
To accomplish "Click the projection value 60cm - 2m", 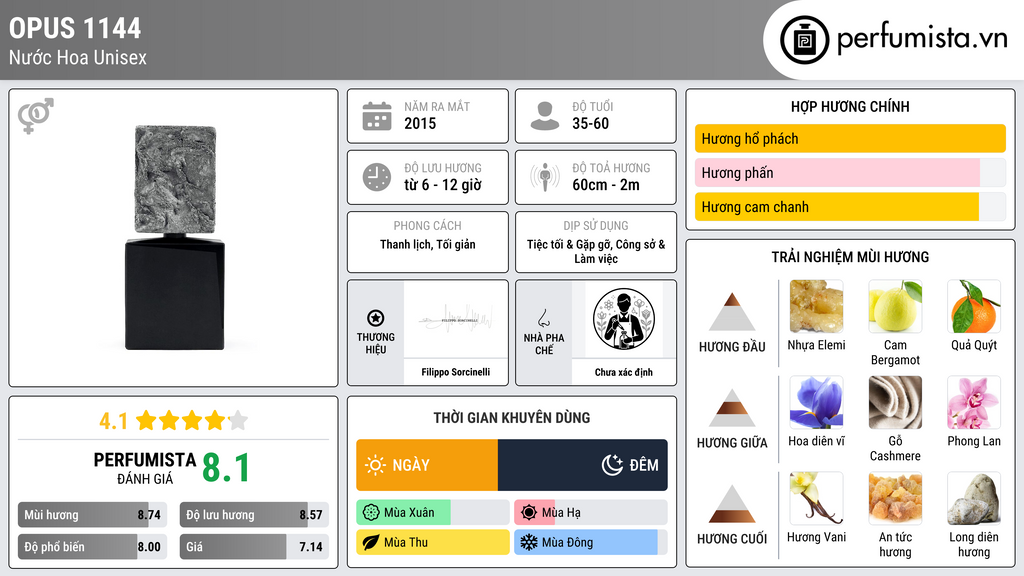I will pyautogui.click(x=606, y=185).
